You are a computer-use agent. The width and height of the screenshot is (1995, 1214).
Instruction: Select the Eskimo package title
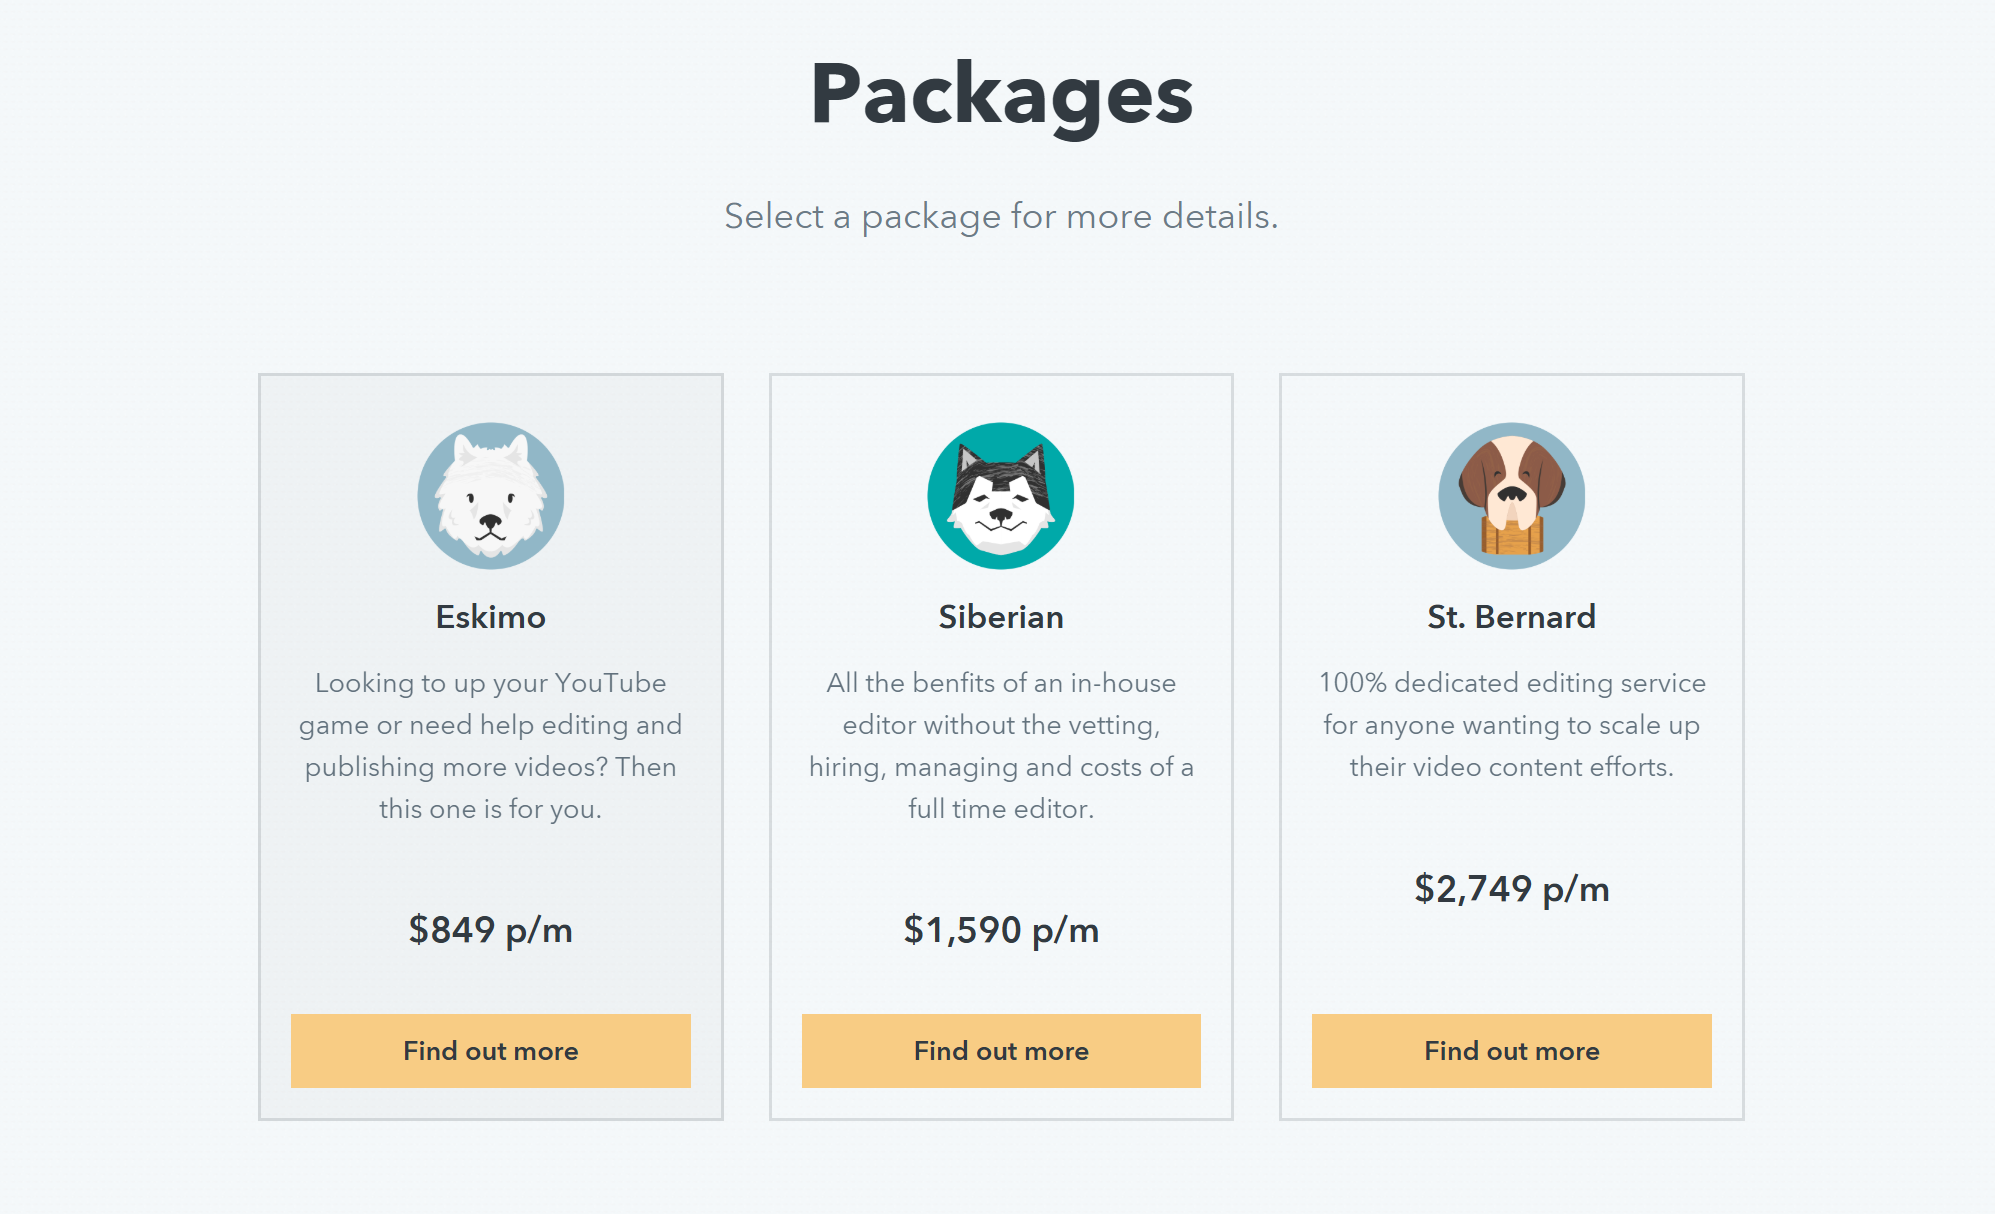tap(490, 617)
